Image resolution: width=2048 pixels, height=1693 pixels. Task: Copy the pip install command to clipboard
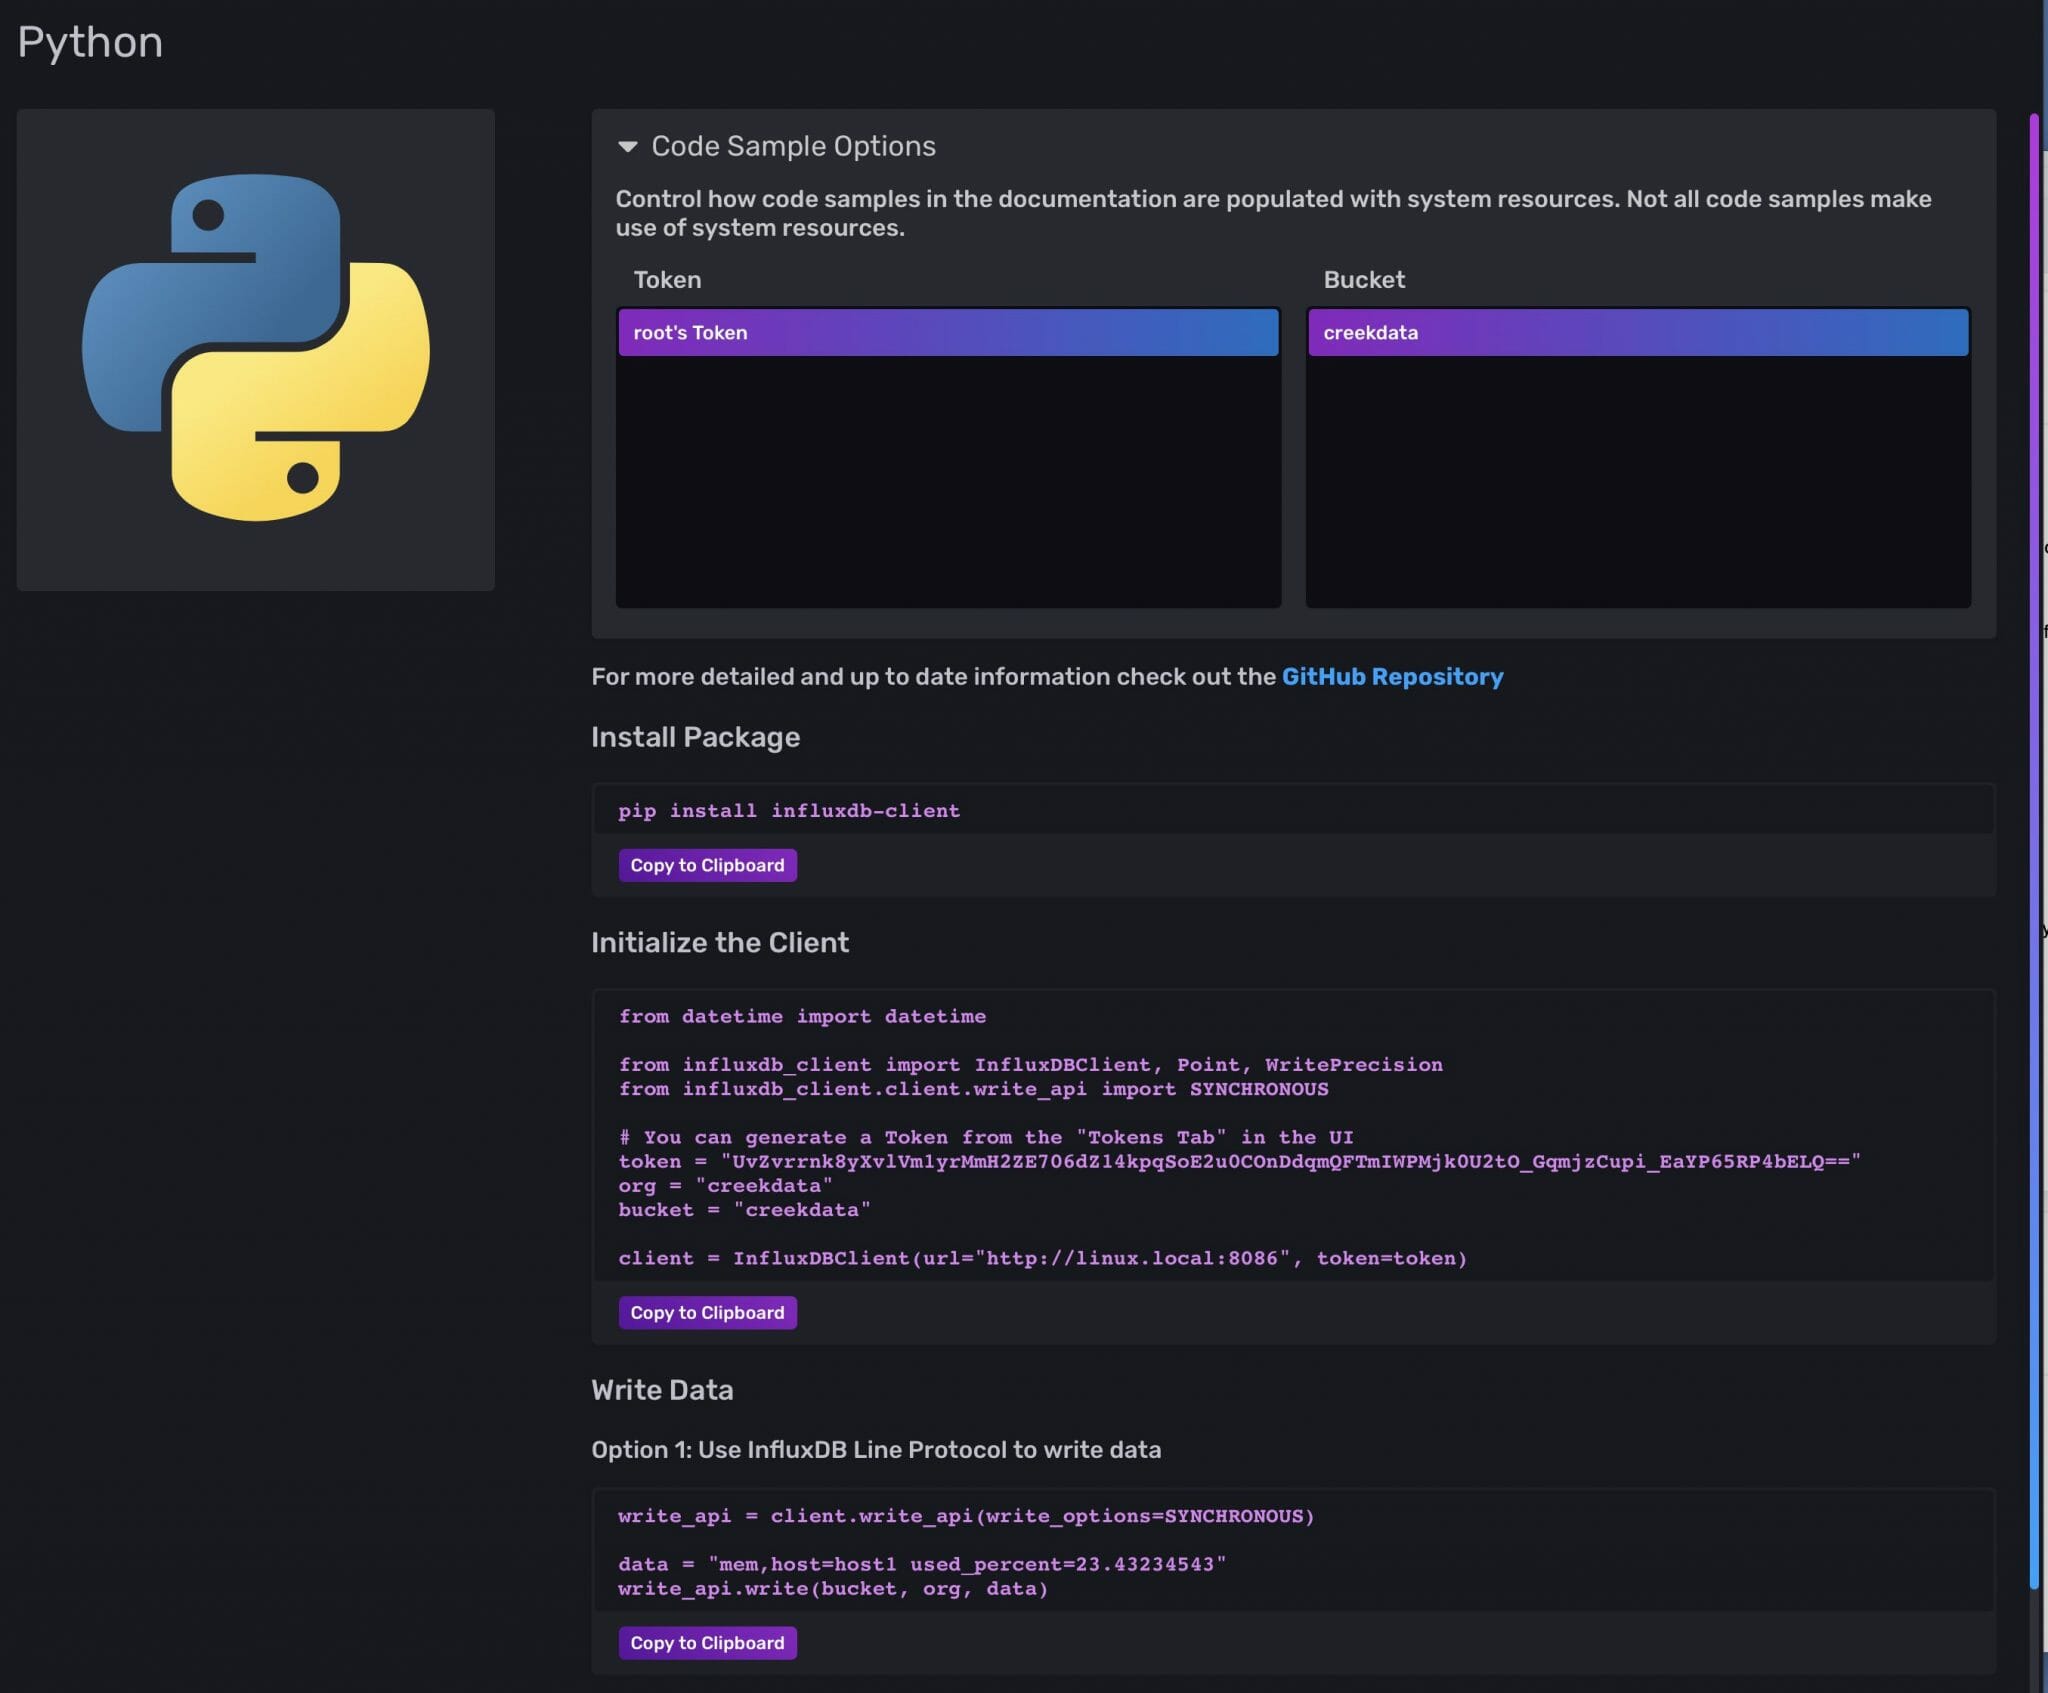coord(707,865)
